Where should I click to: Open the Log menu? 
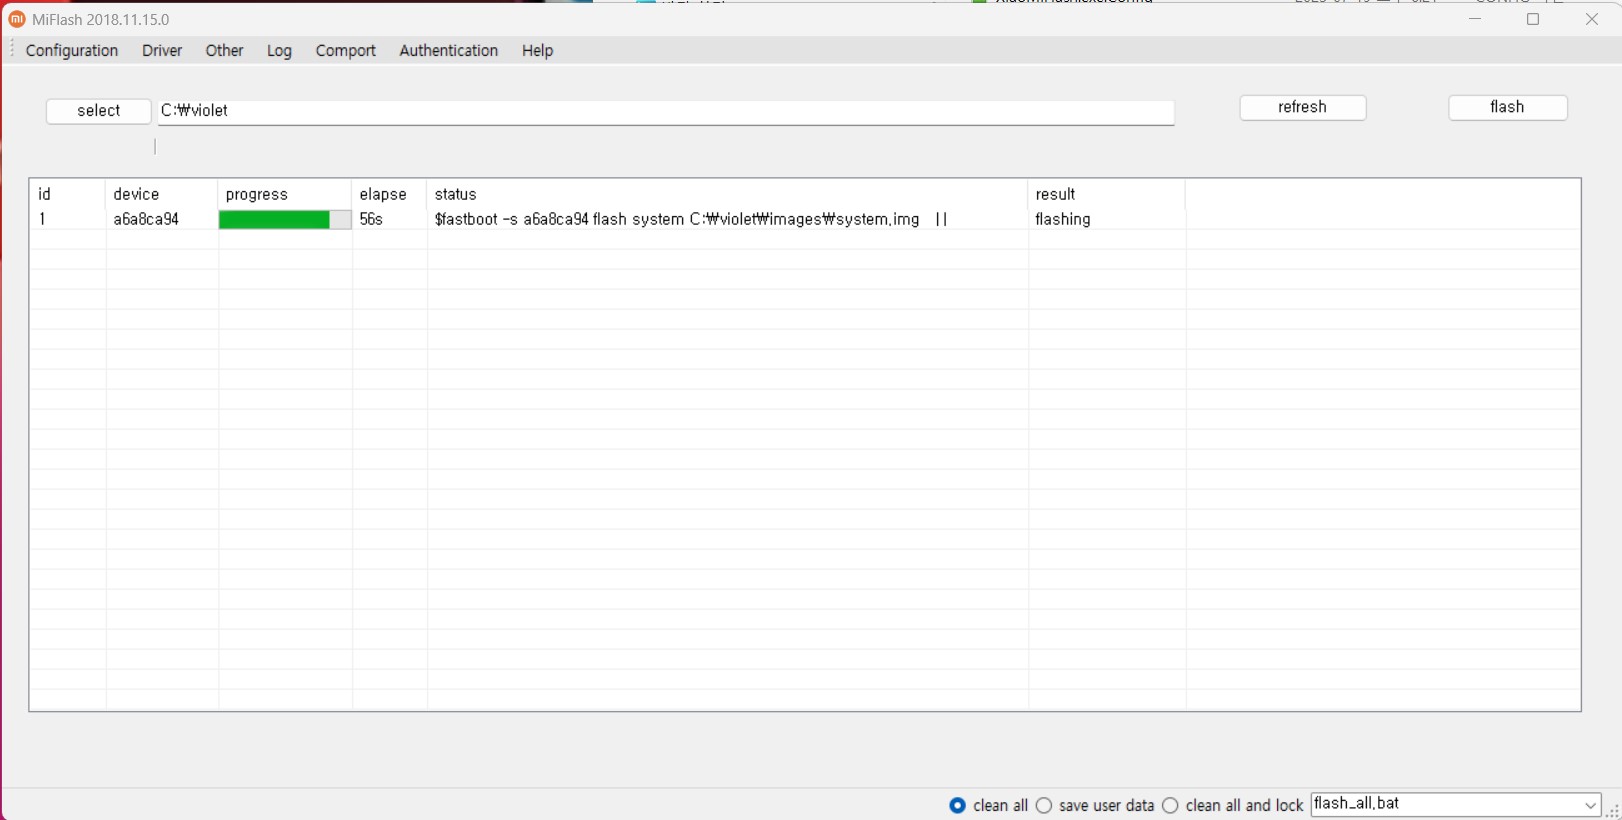coord(279,50)
